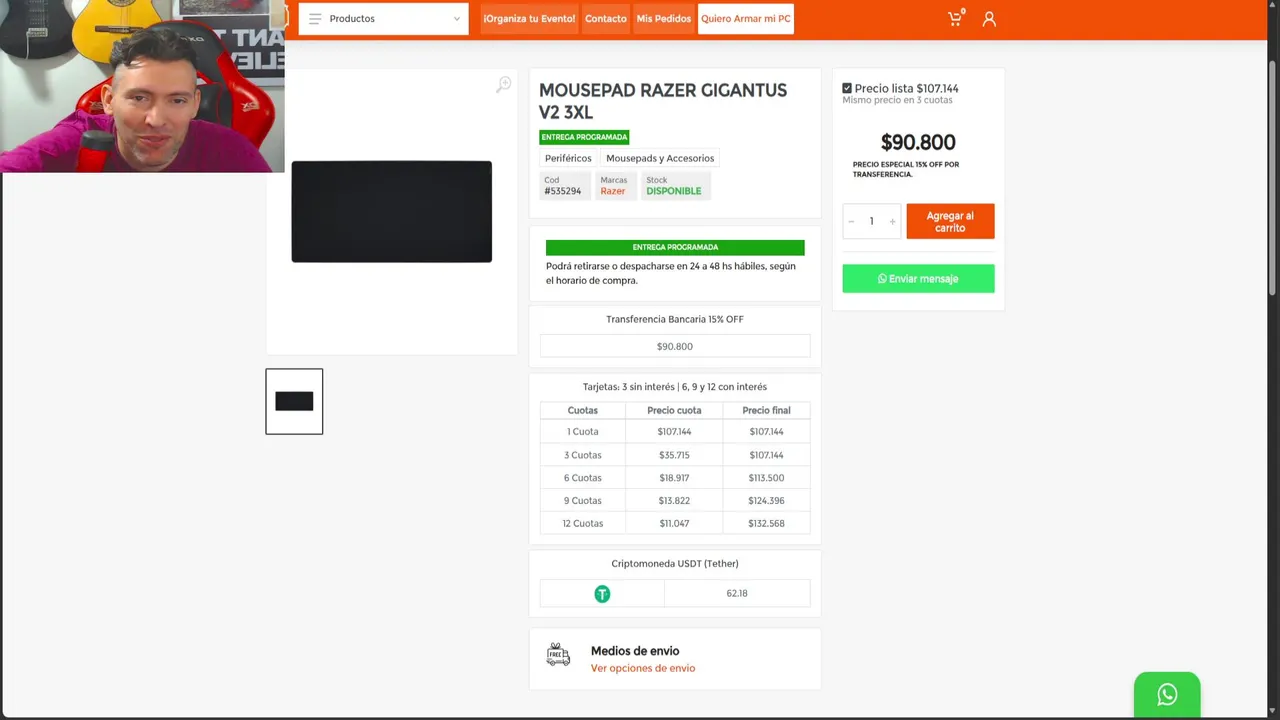Click the green ENTREGA PROGRAMADA badge under title
This screenshot has width=1280, height=720.
(x=584, y=137)
